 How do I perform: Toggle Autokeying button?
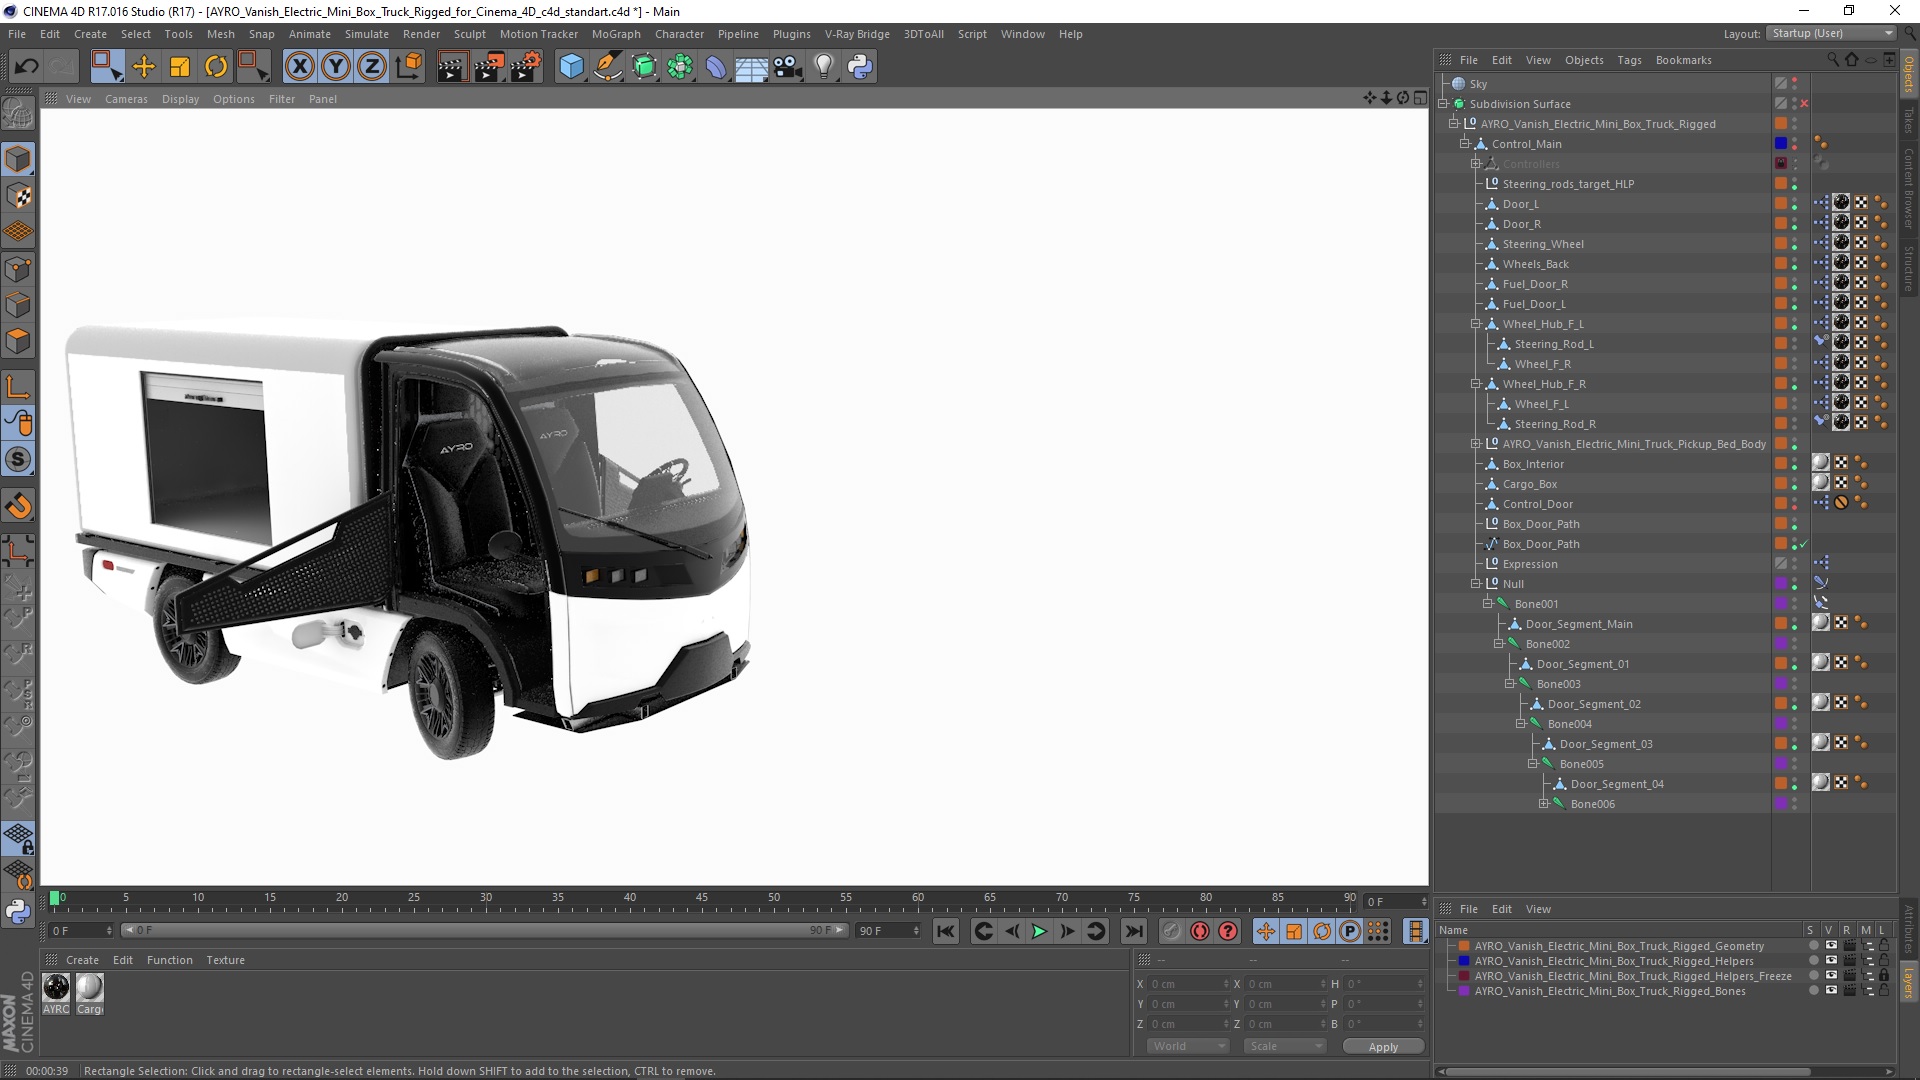(x=1199, y=931)
